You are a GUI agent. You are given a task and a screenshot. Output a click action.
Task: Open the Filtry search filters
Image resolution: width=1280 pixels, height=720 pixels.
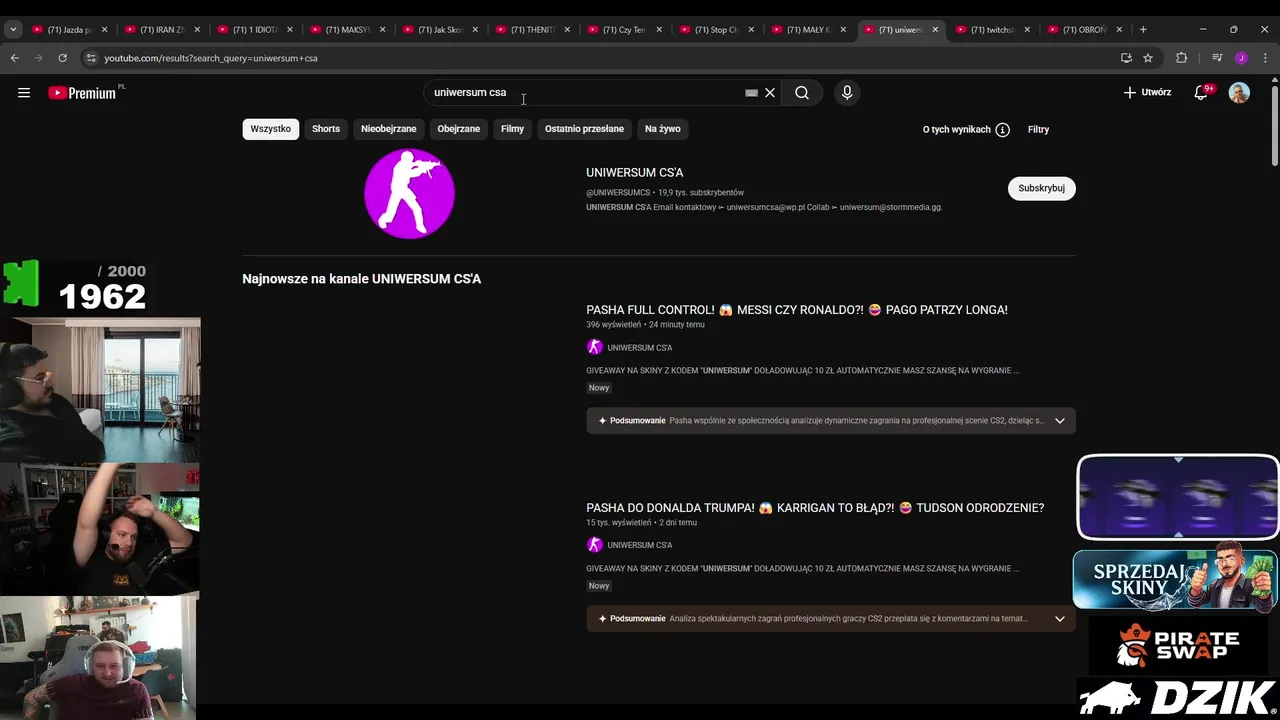tap(1038, 129)
